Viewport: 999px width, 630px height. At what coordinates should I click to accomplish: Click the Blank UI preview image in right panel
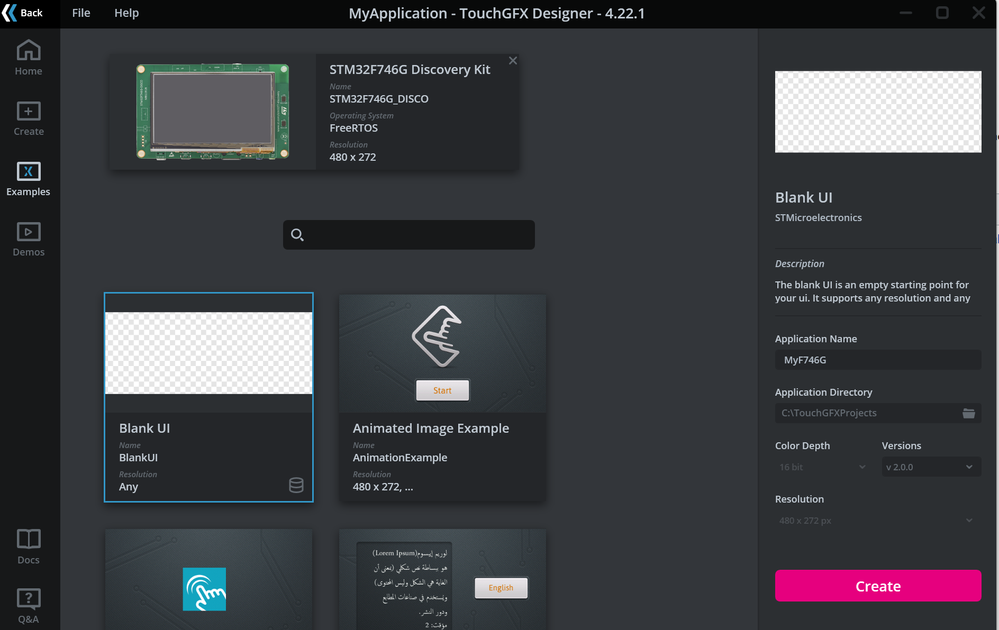[877, 111]
